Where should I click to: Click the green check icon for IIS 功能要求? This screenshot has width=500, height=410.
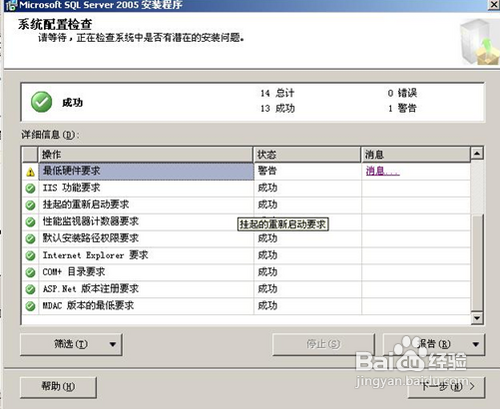30,188
